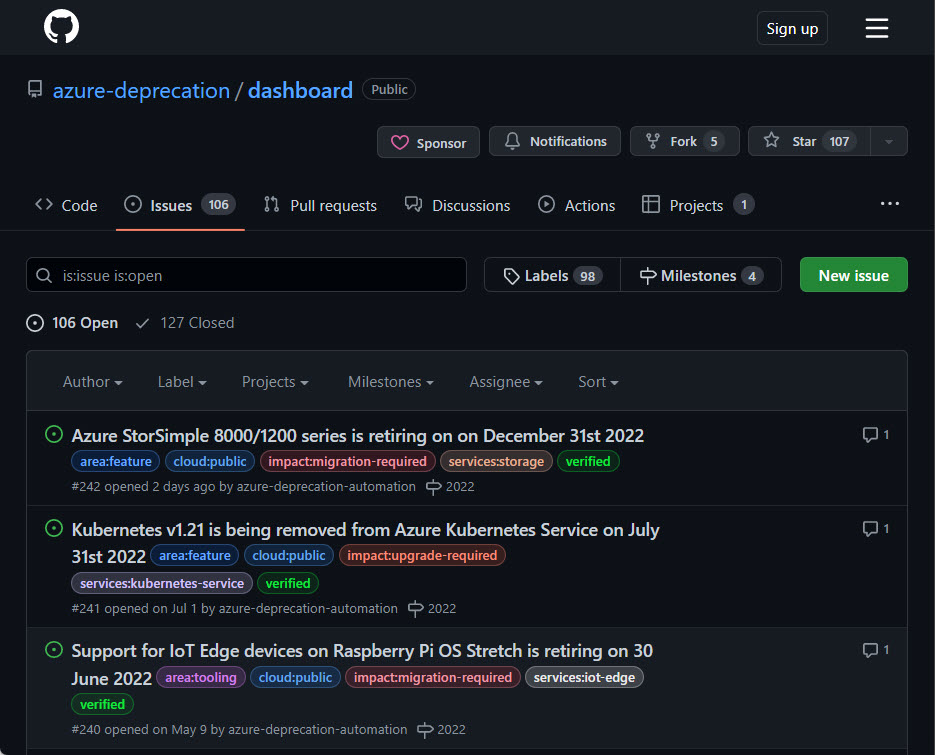This screenshot has width=935, height=755.
Task: Click the repository book icon
Action: [35, 89]
